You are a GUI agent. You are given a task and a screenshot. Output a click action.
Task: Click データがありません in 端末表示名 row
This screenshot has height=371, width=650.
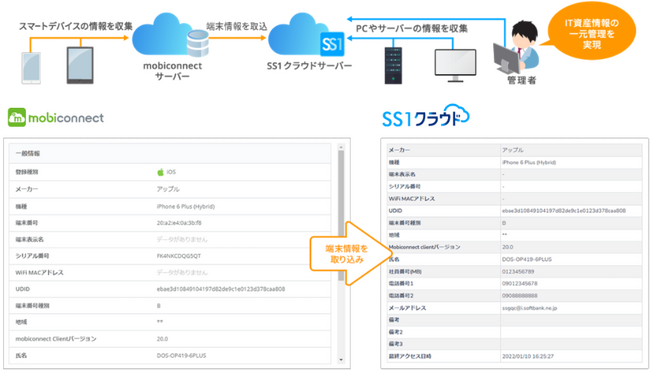tap(182, 240)
